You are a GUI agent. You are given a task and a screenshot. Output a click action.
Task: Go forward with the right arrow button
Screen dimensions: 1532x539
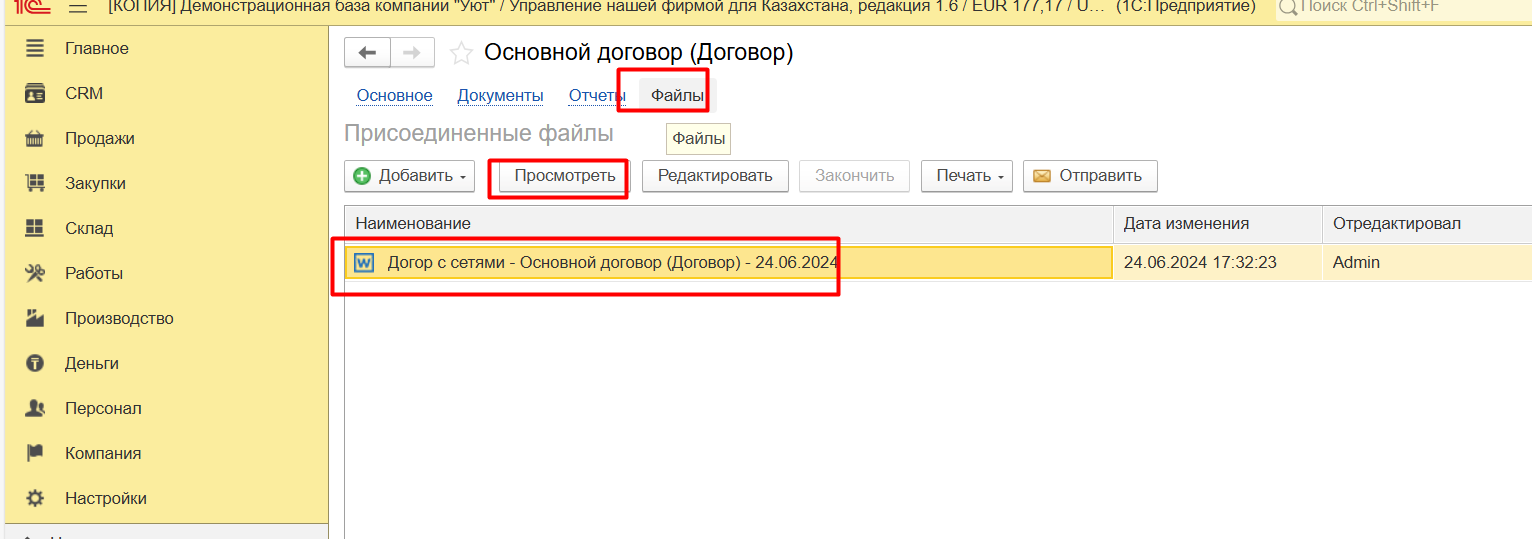tap(412, 53)
